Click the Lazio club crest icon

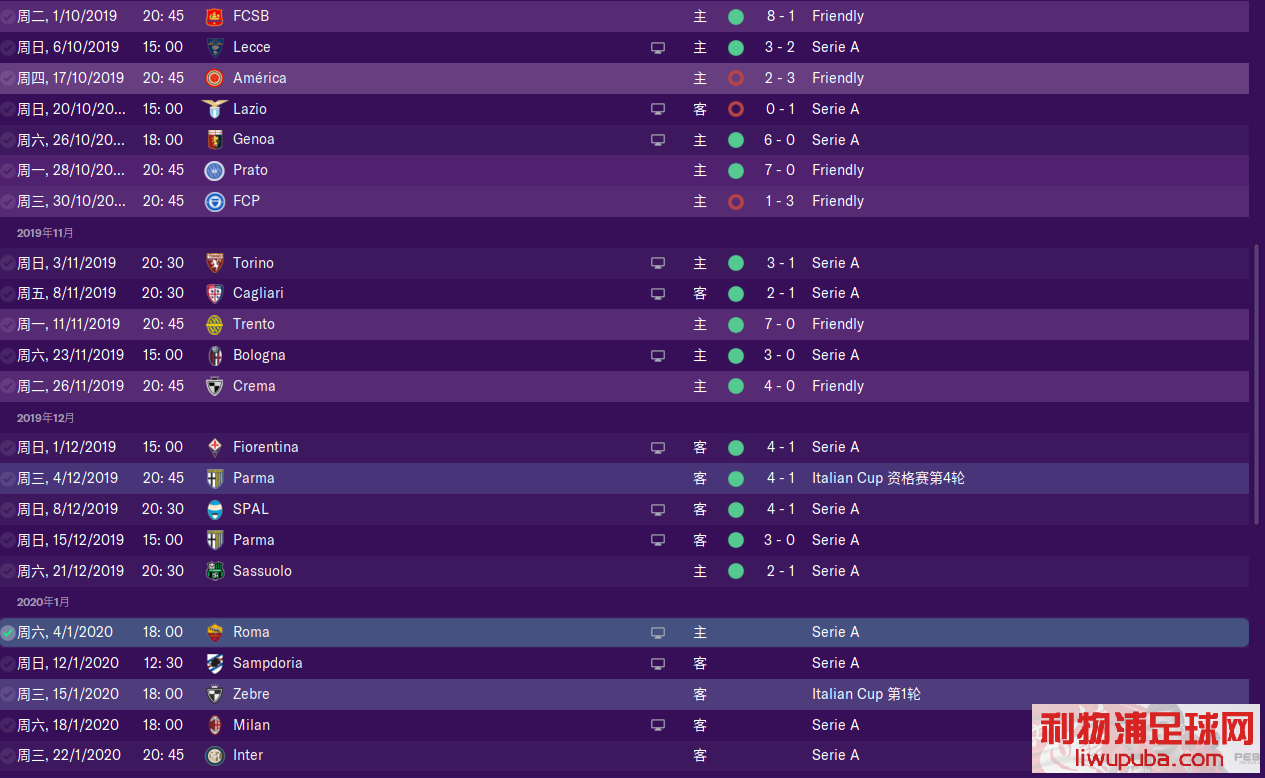214,109
